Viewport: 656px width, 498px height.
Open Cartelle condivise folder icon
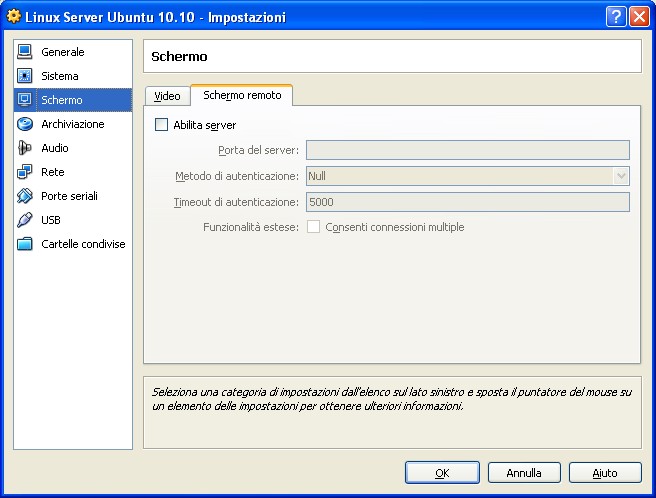tap(25, 244)
